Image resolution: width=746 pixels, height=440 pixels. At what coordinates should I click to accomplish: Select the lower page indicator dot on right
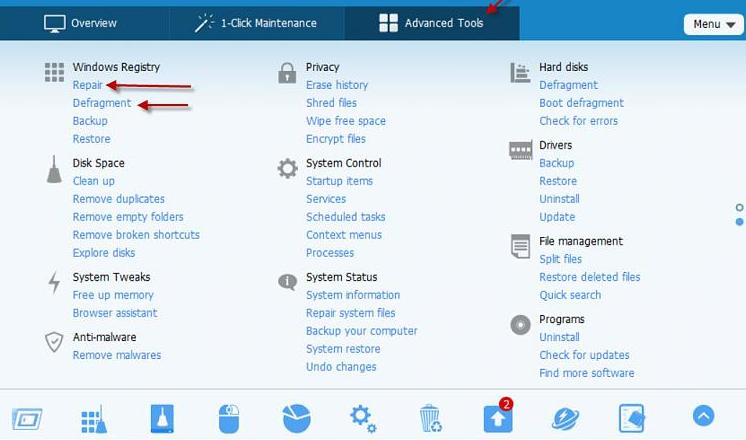740,221
